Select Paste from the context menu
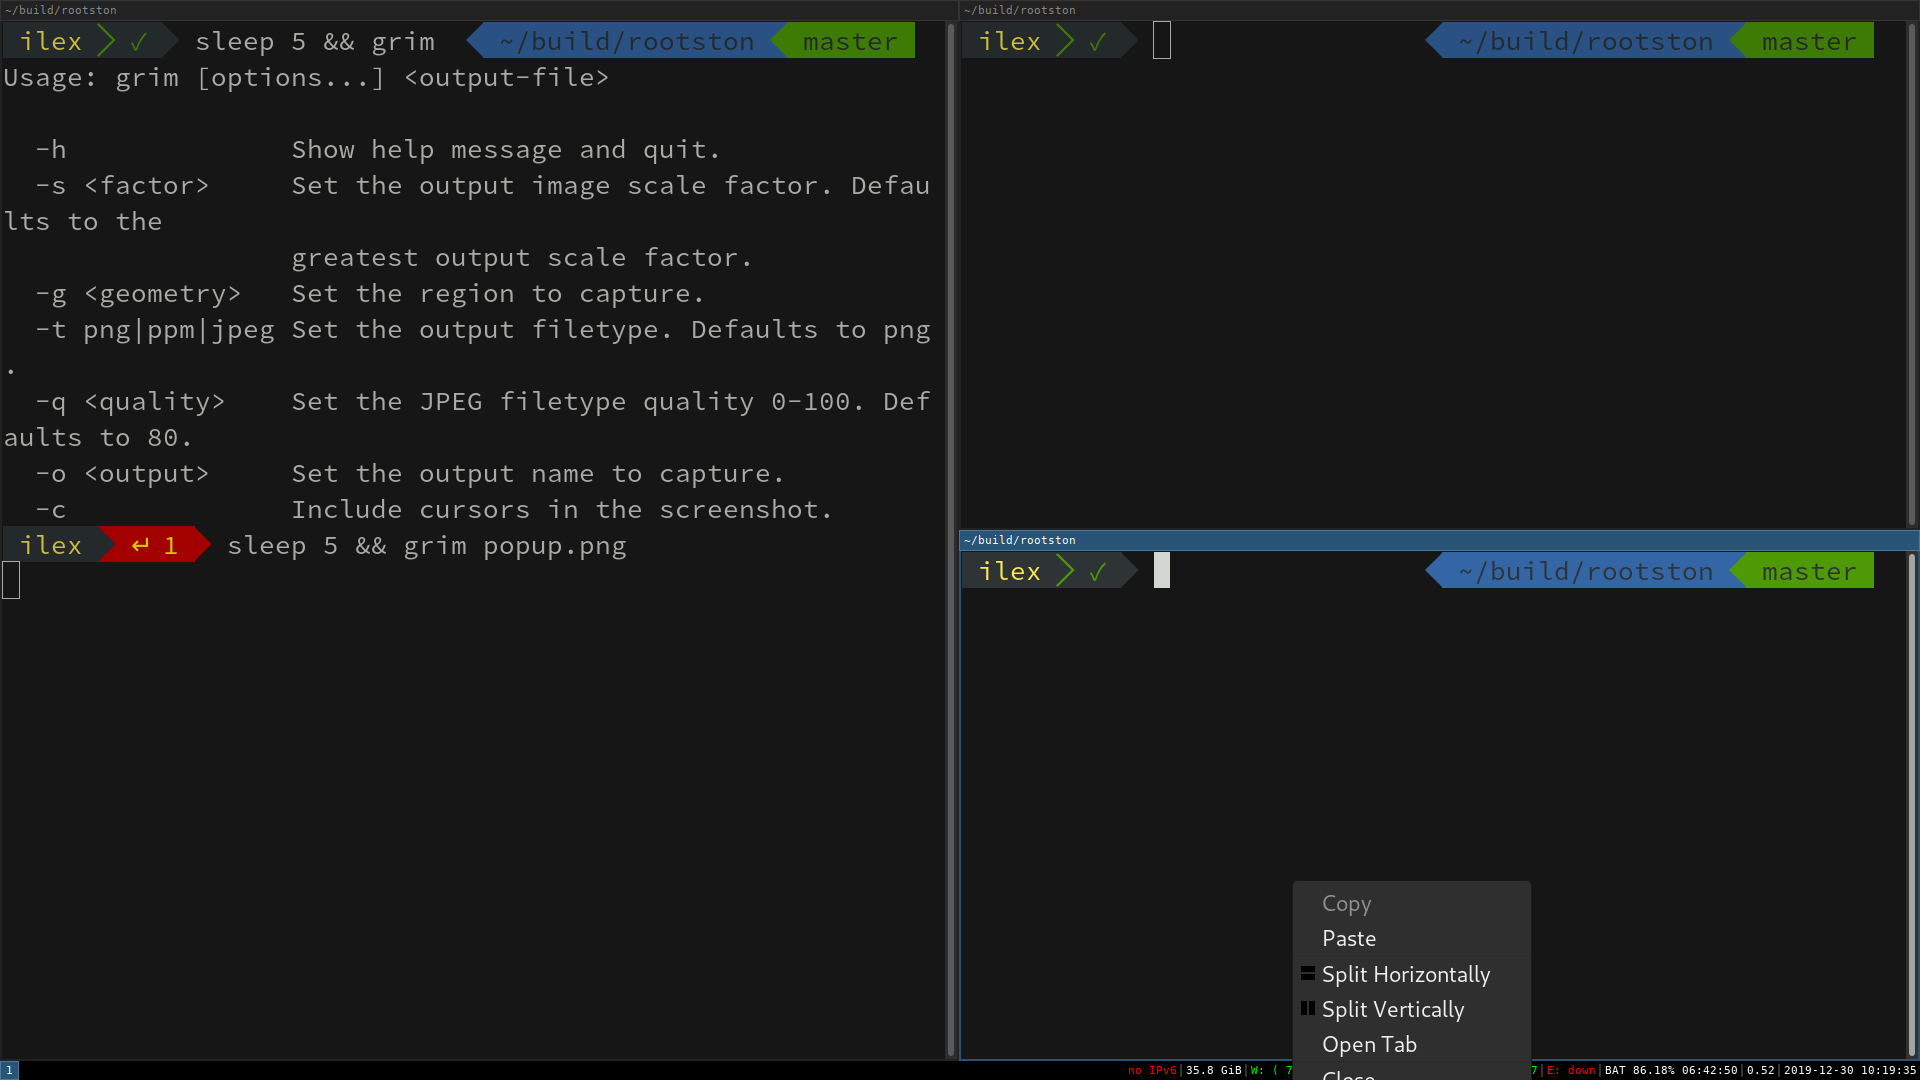The width and height of the screenshot is (1920, 1080). point(1348,938)
